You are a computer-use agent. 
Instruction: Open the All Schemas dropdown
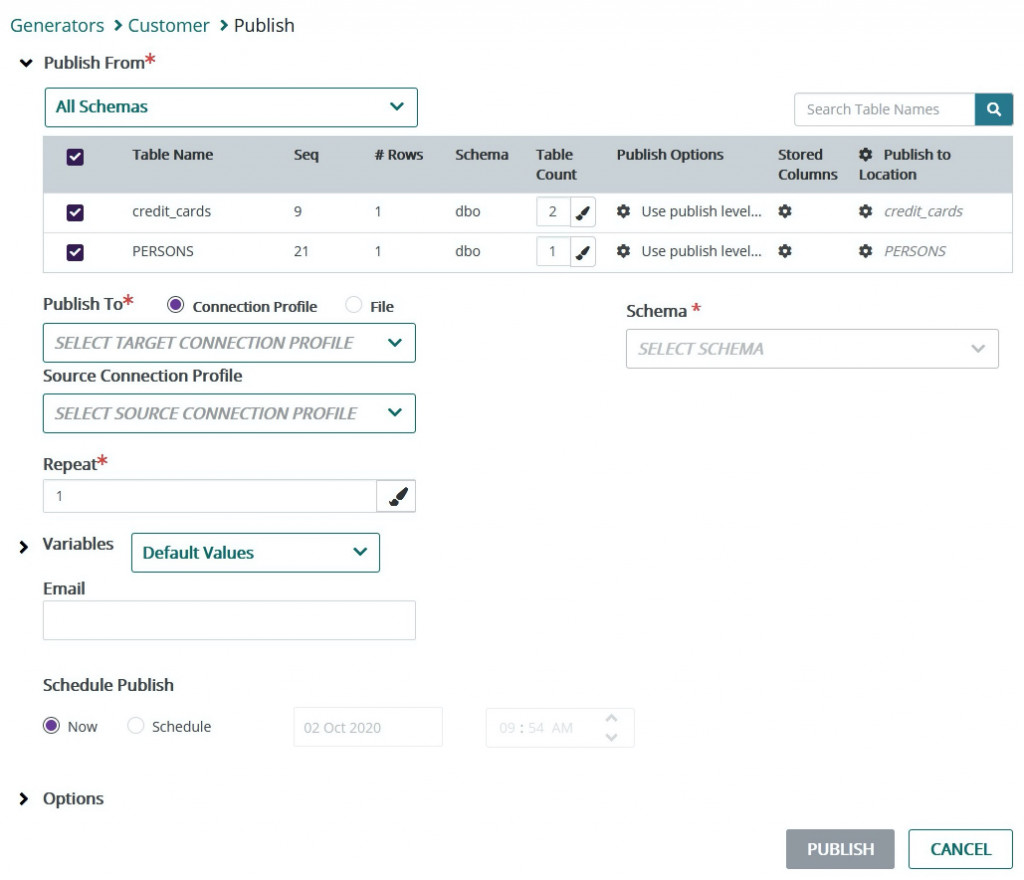click(231, 107)
